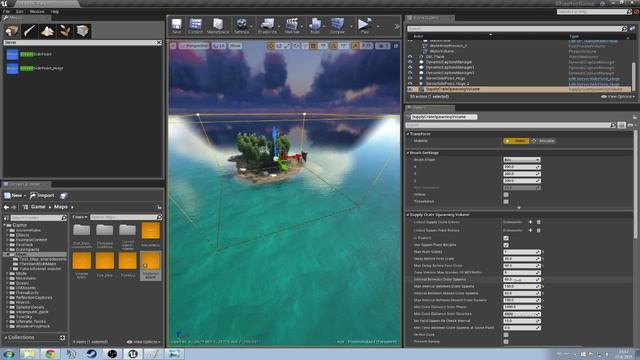Viewport: 640px width, 360px height.
Task: Click the Save toolbar icon
Action: (x=176, y=26)
